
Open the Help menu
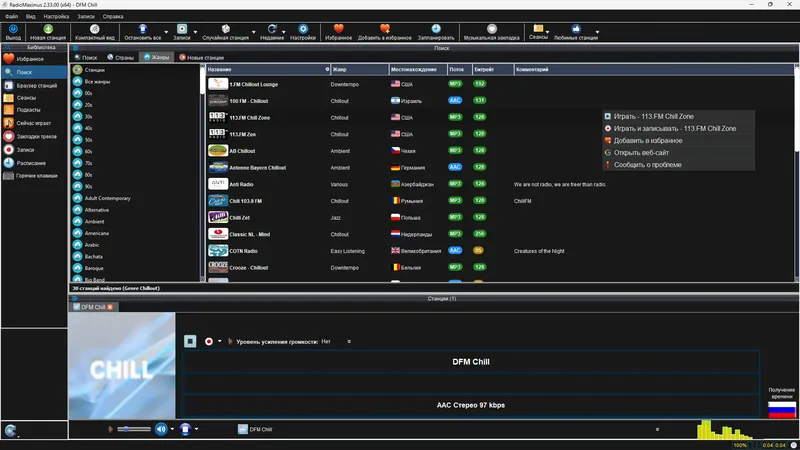(113, 16)
